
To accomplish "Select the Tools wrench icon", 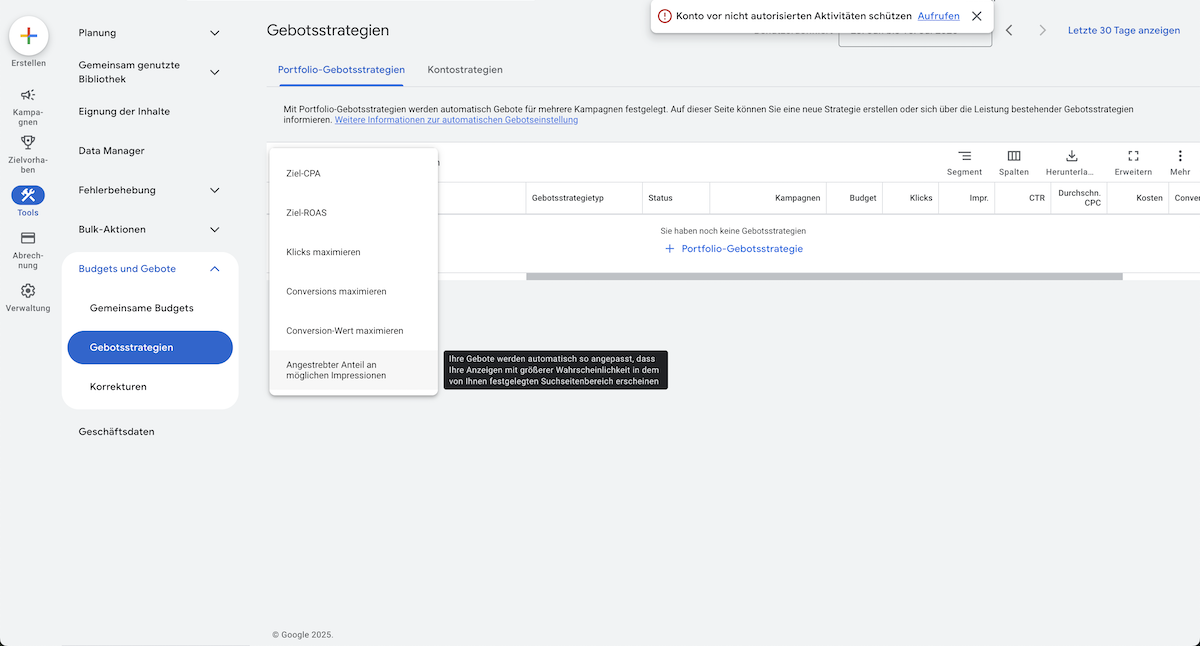I will click(28, 195).
